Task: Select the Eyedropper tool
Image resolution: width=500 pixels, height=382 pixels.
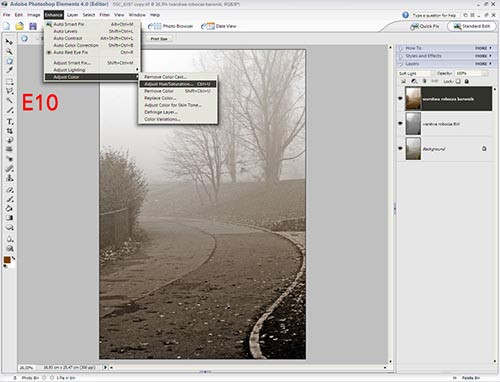Action: pos(9,70)
